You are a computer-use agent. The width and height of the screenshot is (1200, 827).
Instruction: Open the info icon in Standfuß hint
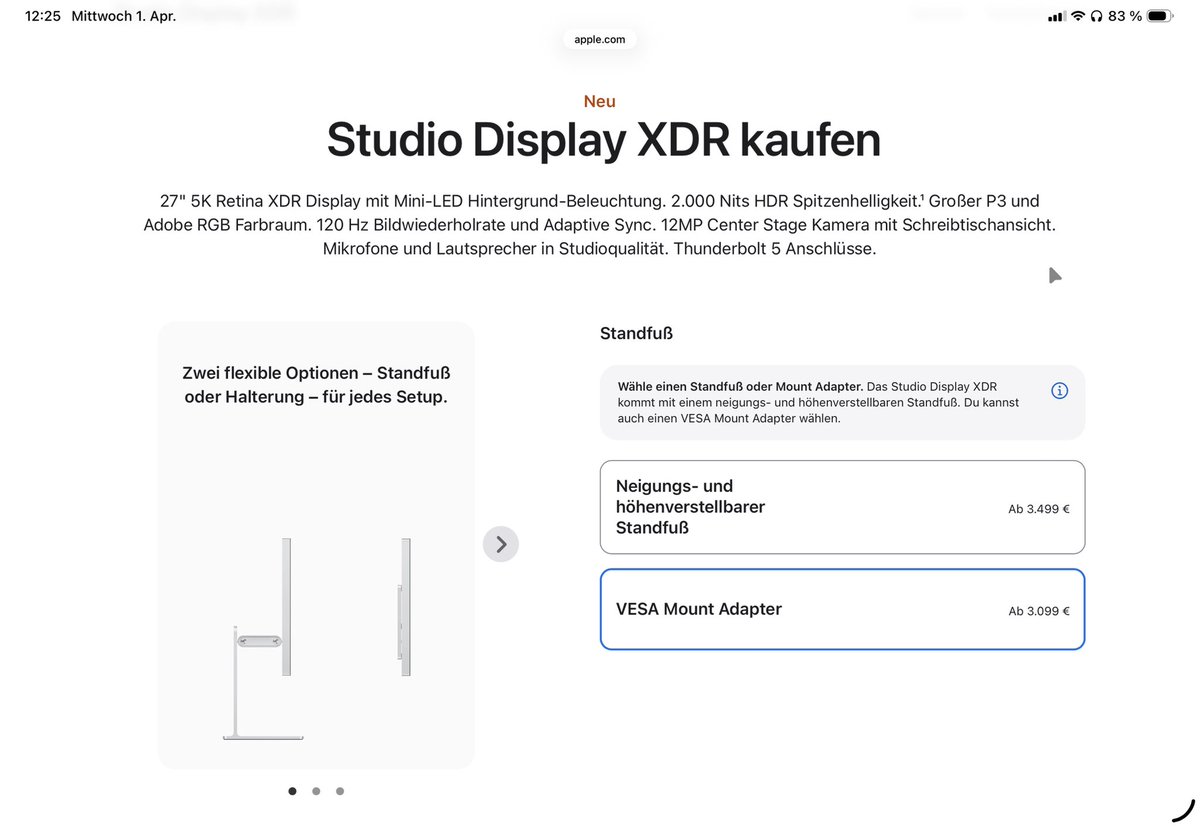pyautogui.click(x=1060, y=391)
